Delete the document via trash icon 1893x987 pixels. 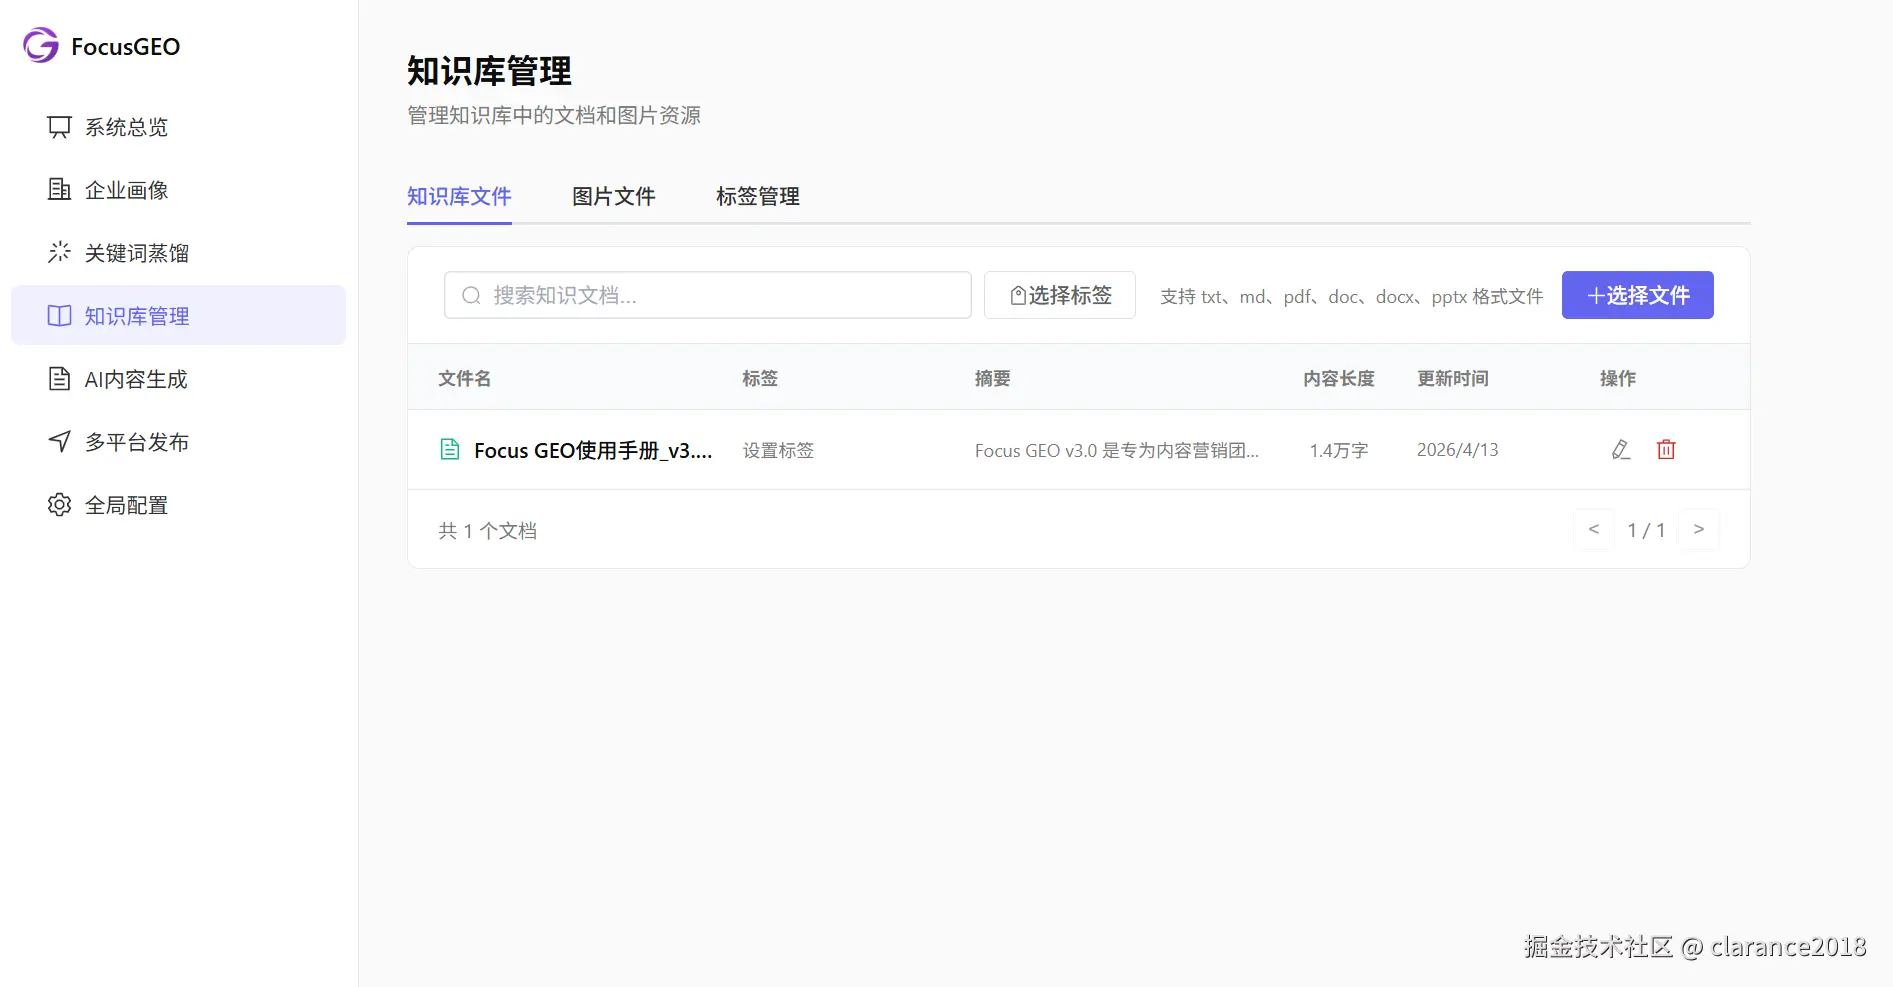tap(1665, 450)
